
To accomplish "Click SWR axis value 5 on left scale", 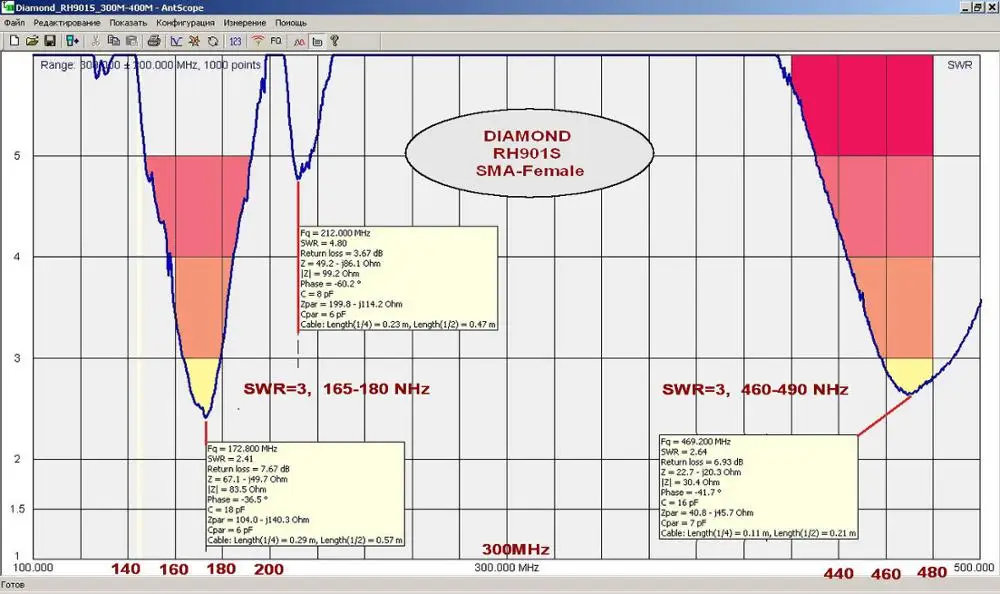I will click(17, 156).
